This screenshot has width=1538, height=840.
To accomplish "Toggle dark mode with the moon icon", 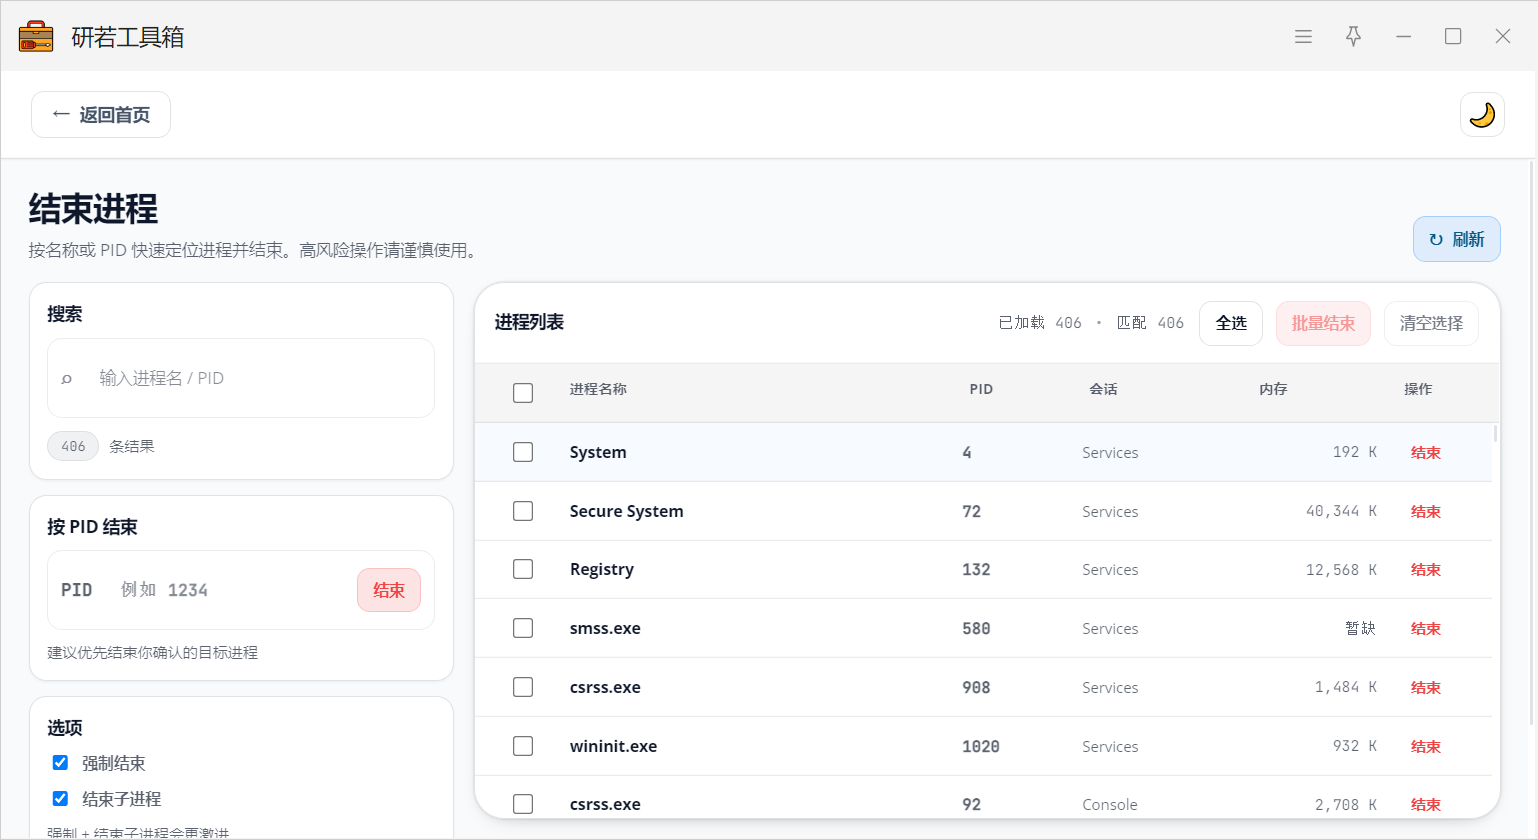I will [x=1482, y=115].
